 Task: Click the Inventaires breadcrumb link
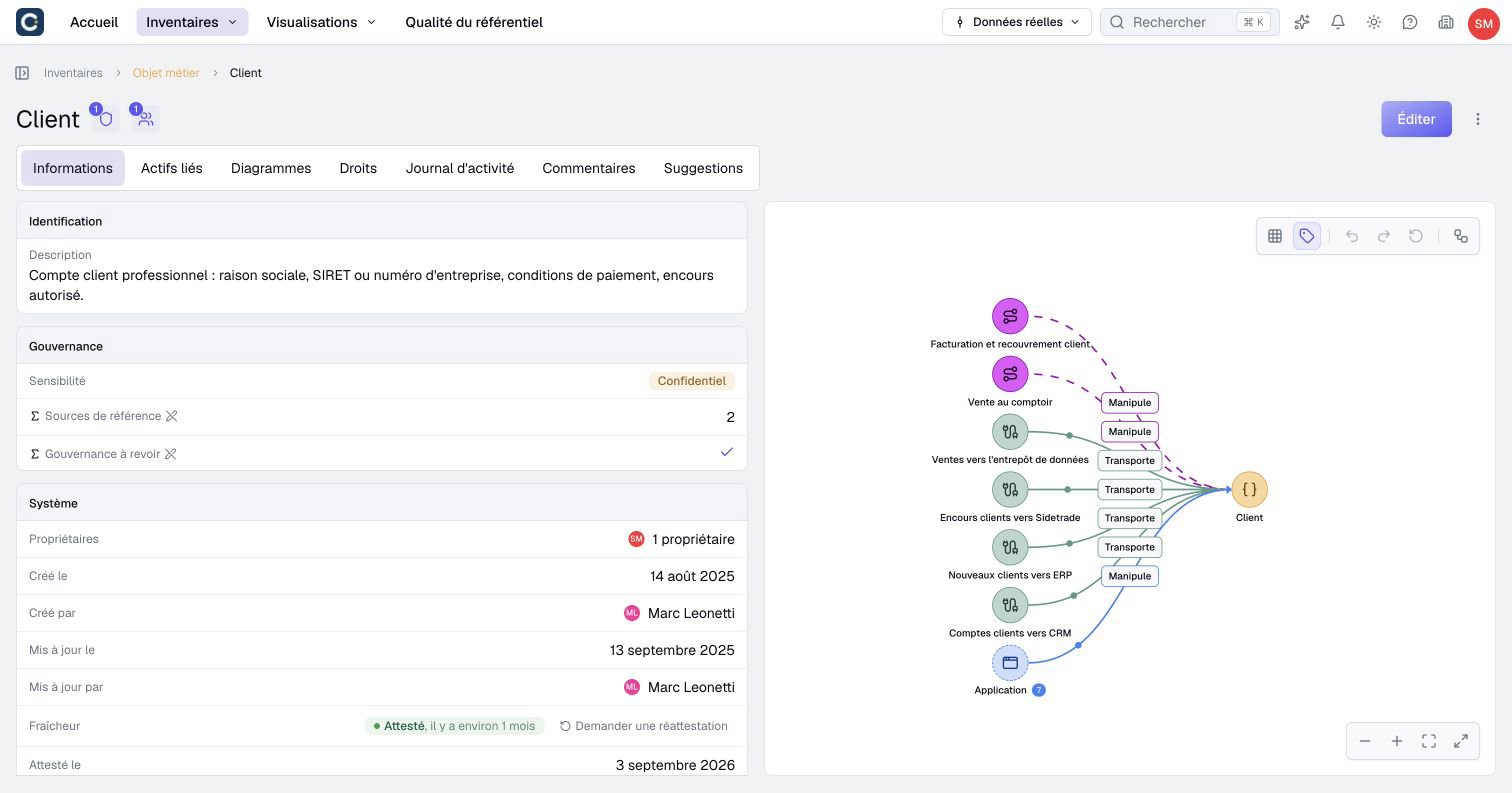[x=73, y=73]
